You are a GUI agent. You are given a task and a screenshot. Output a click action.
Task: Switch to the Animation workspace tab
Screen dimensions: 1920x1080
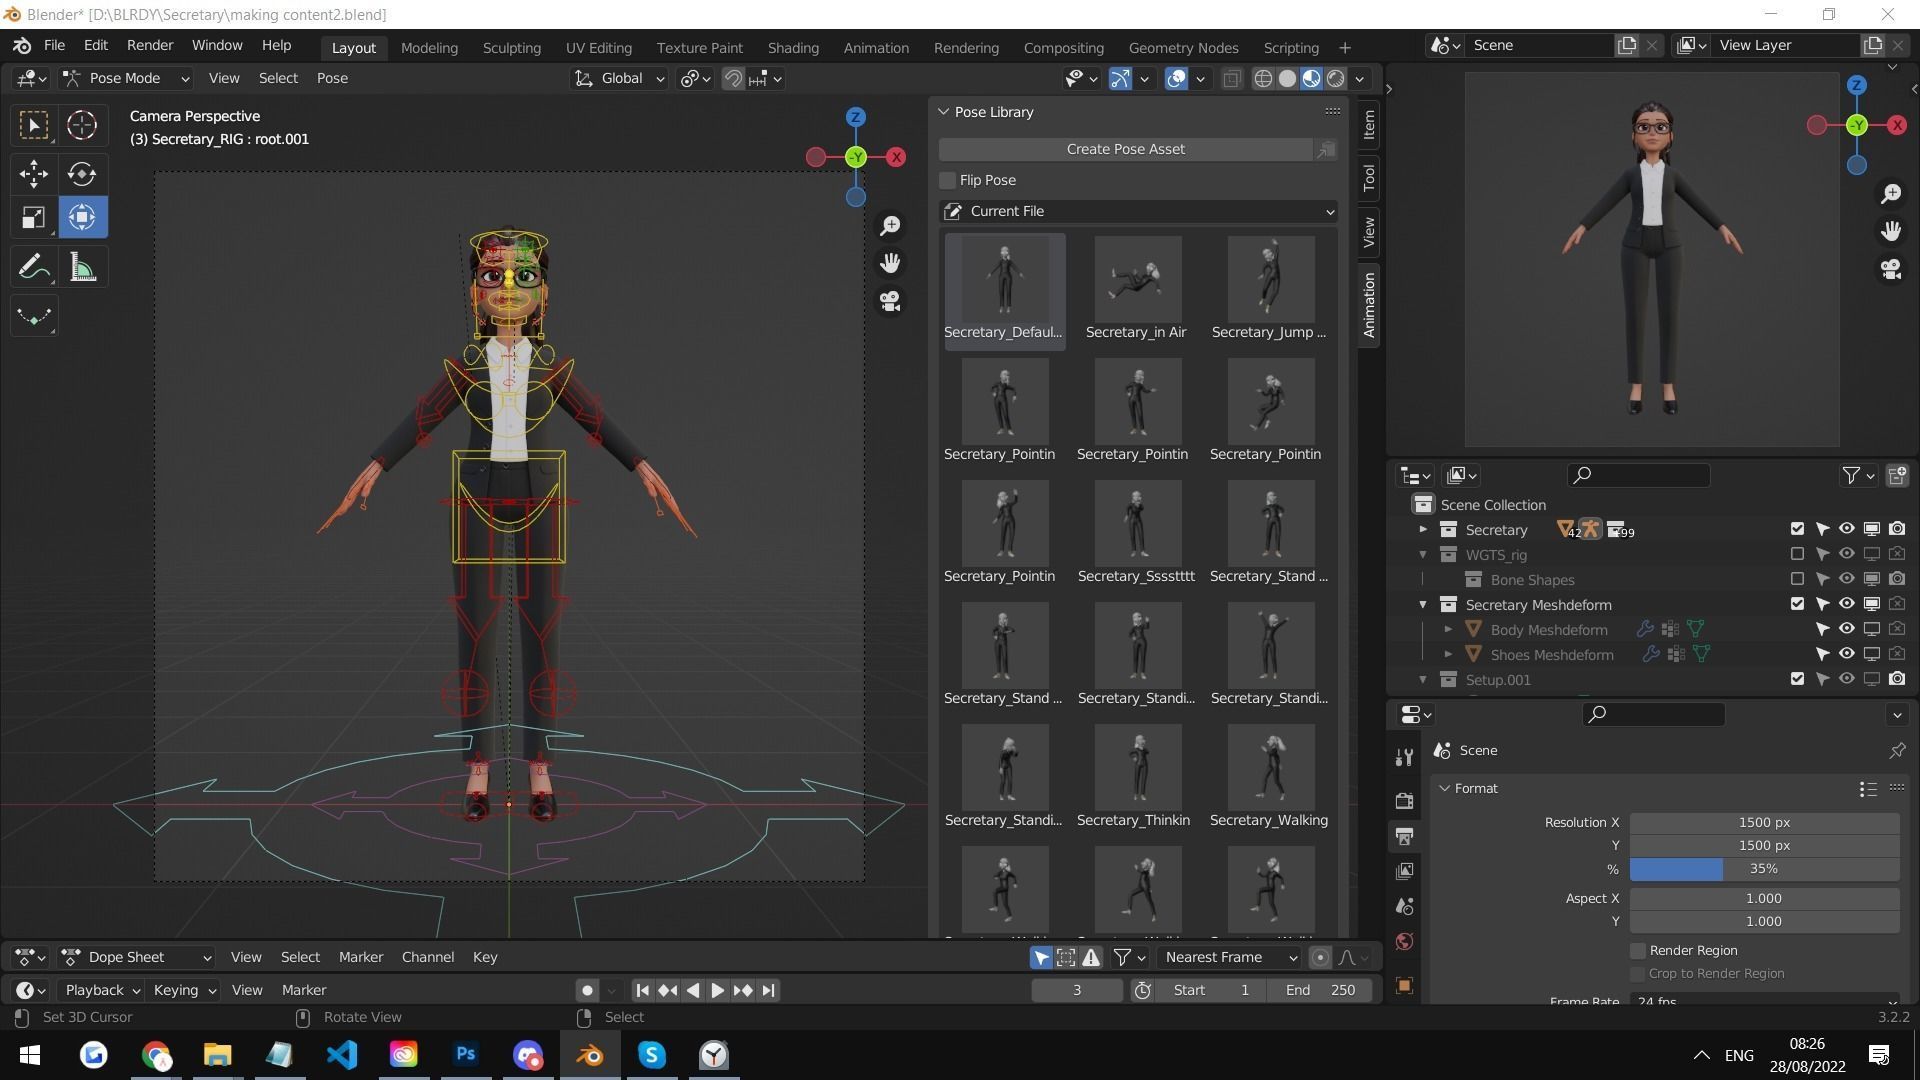coord(876,48)
